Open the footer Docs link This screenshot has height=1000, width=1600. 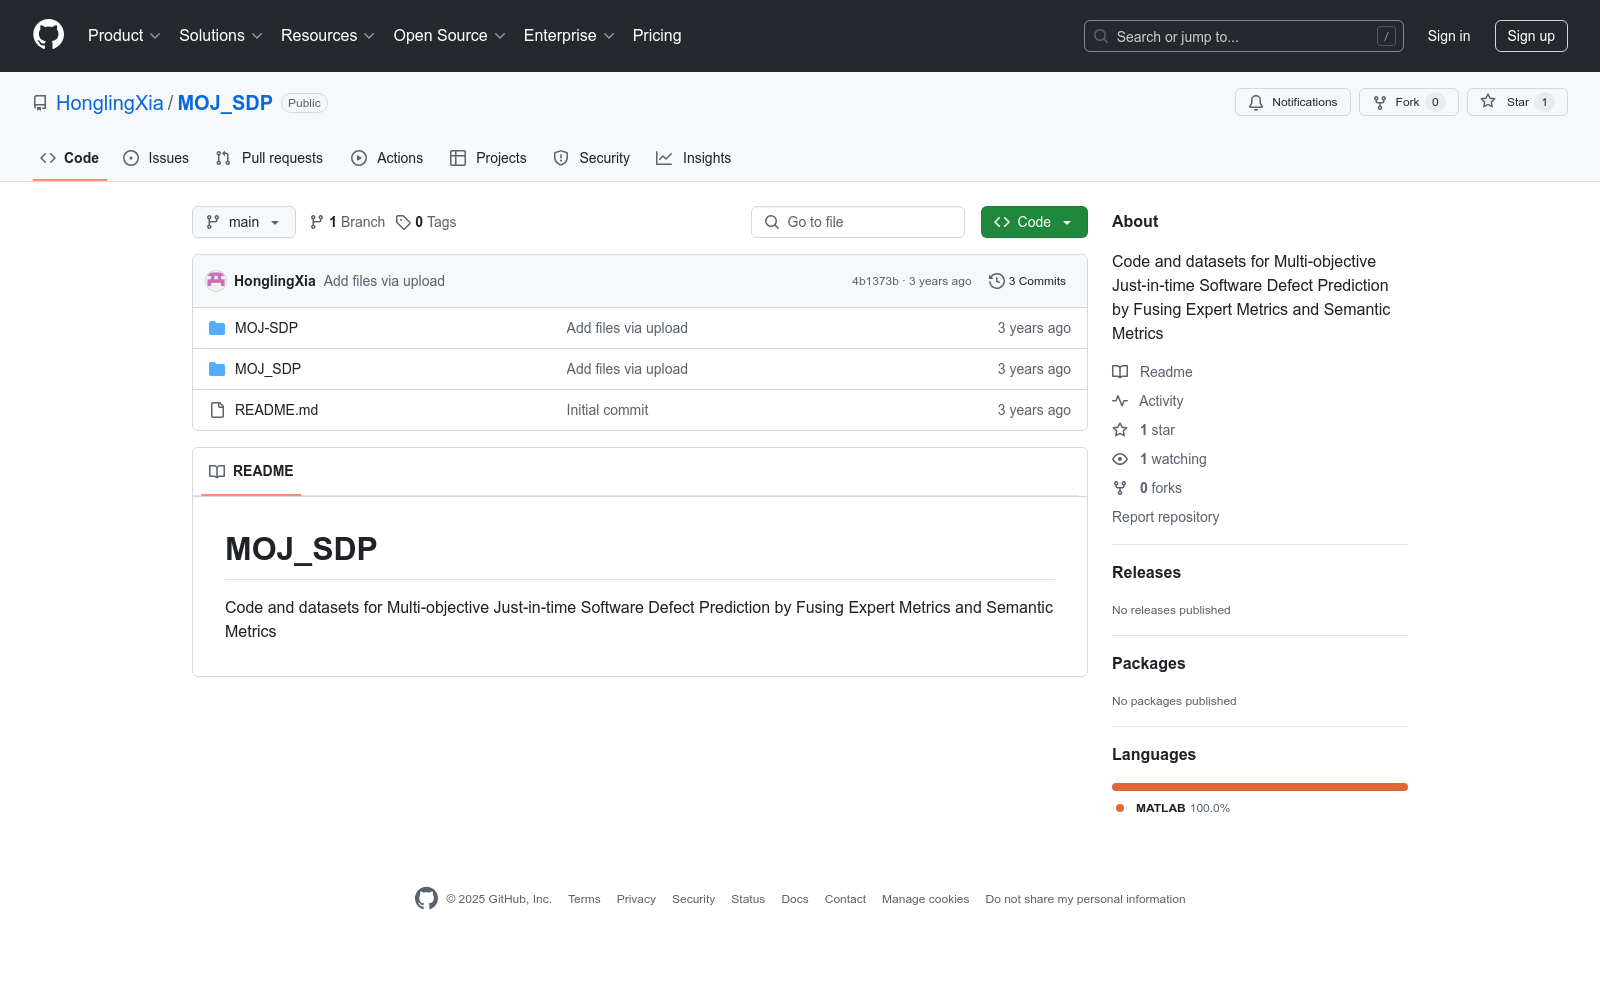[795, 899]
